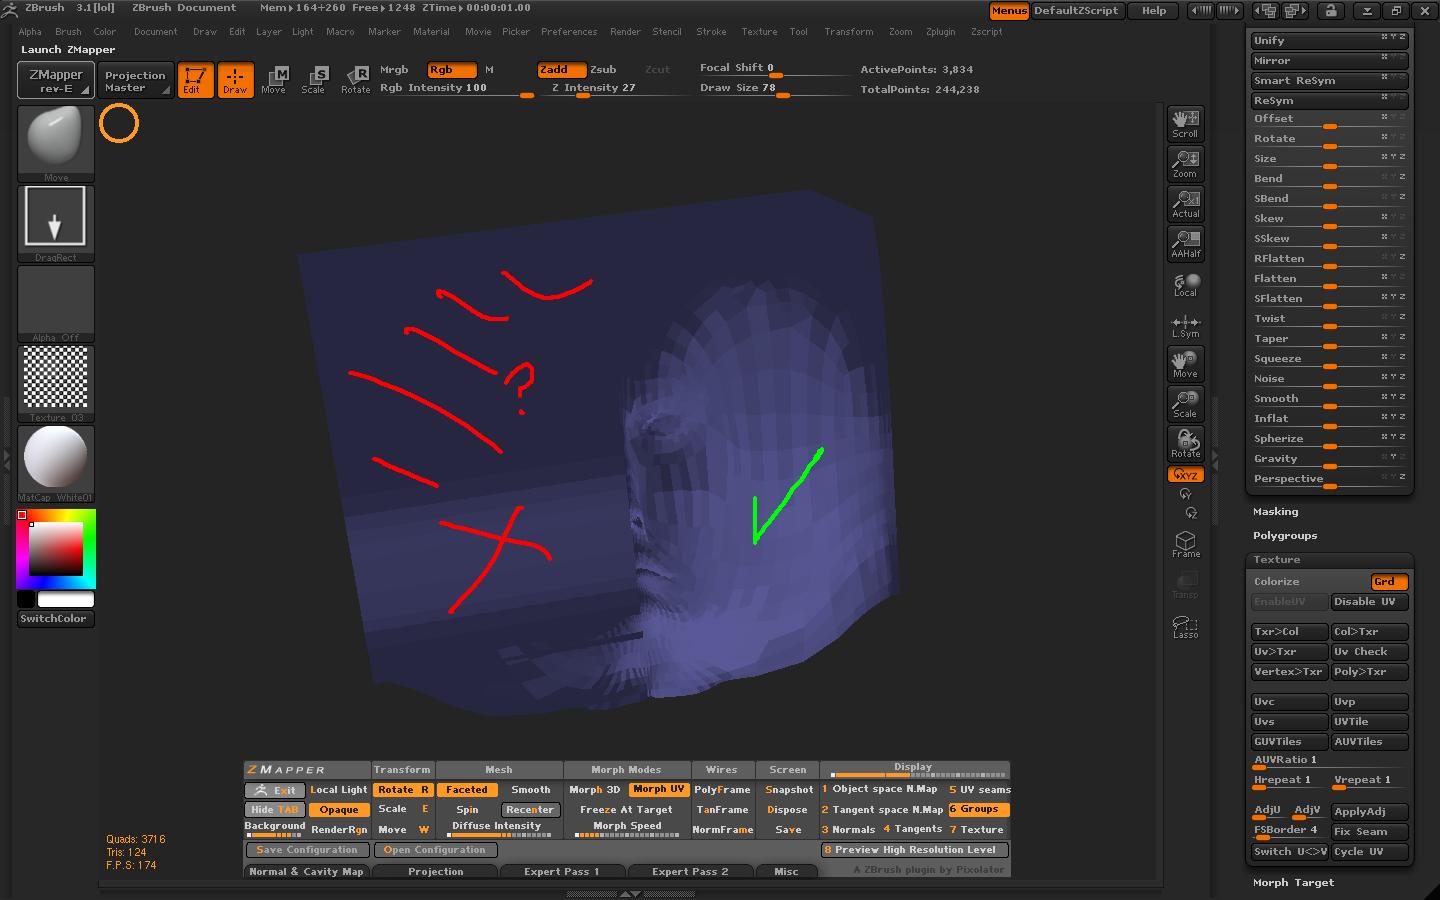Click the Rotate view icon on right shelf
The width and height of the screenshot is (1440, 900).
[x=1185, y=444]
